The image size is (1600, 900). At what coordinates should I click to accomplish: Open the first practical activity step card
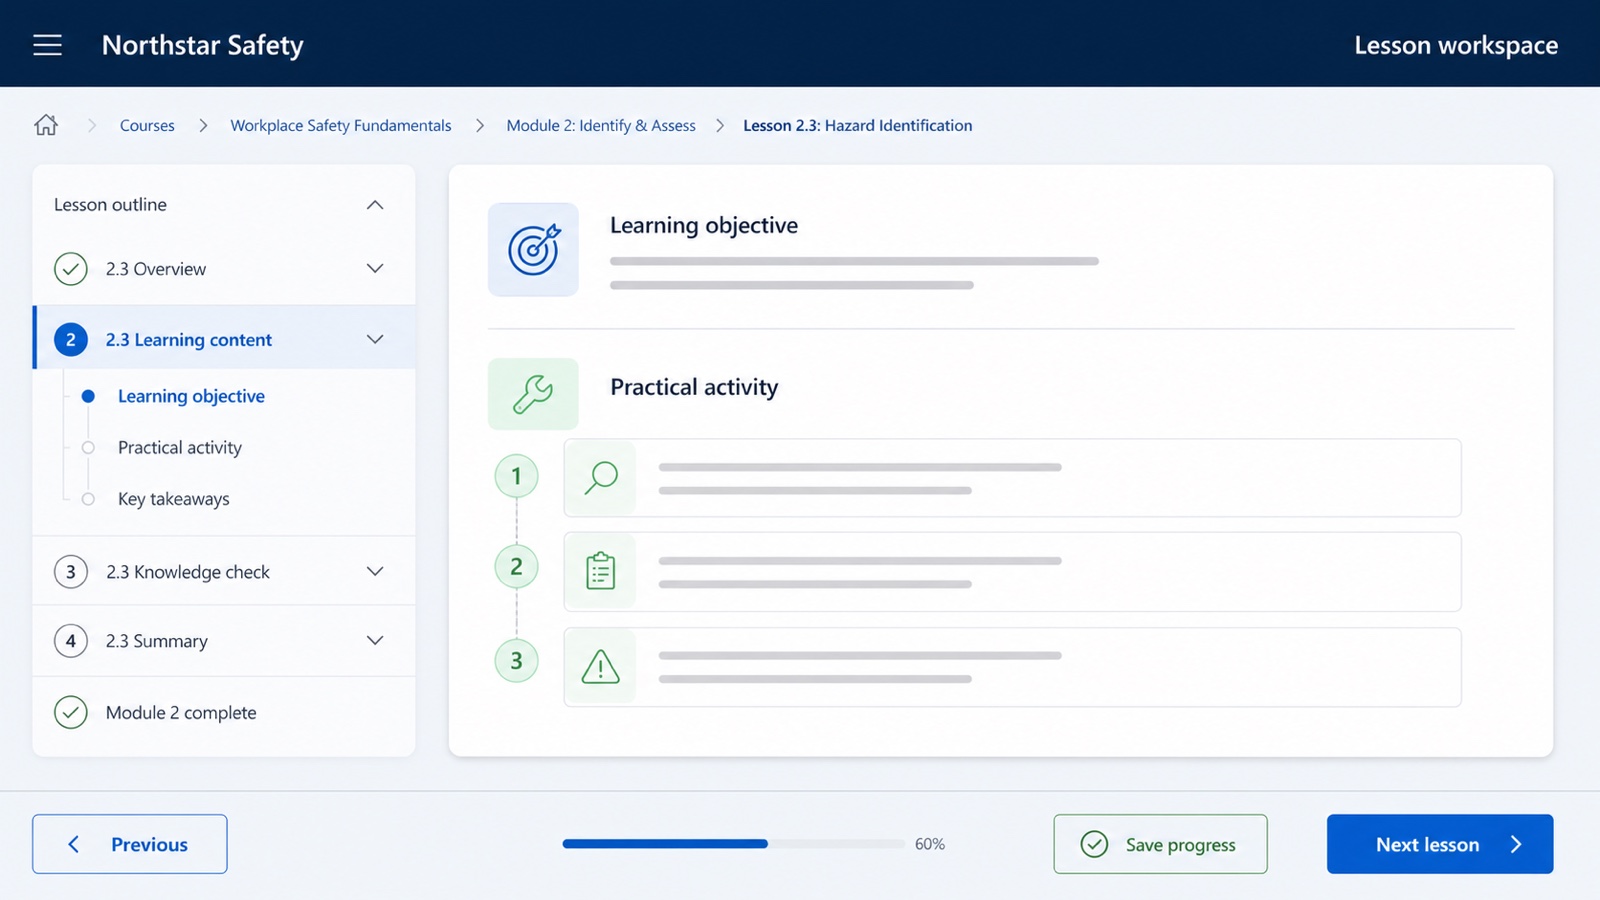point(1012,478)
